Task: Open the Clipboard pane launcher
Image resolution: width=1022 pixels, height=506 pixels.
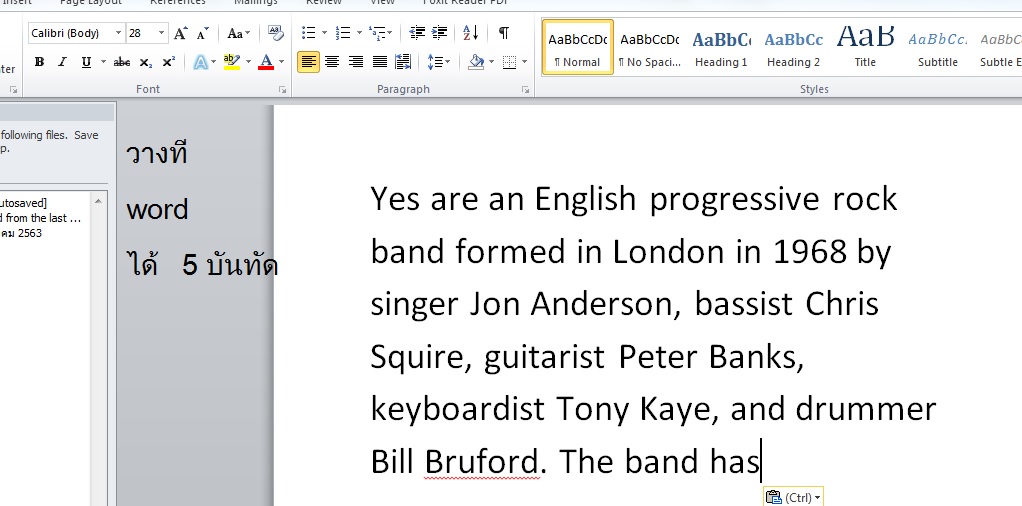Action: (13, 89)
